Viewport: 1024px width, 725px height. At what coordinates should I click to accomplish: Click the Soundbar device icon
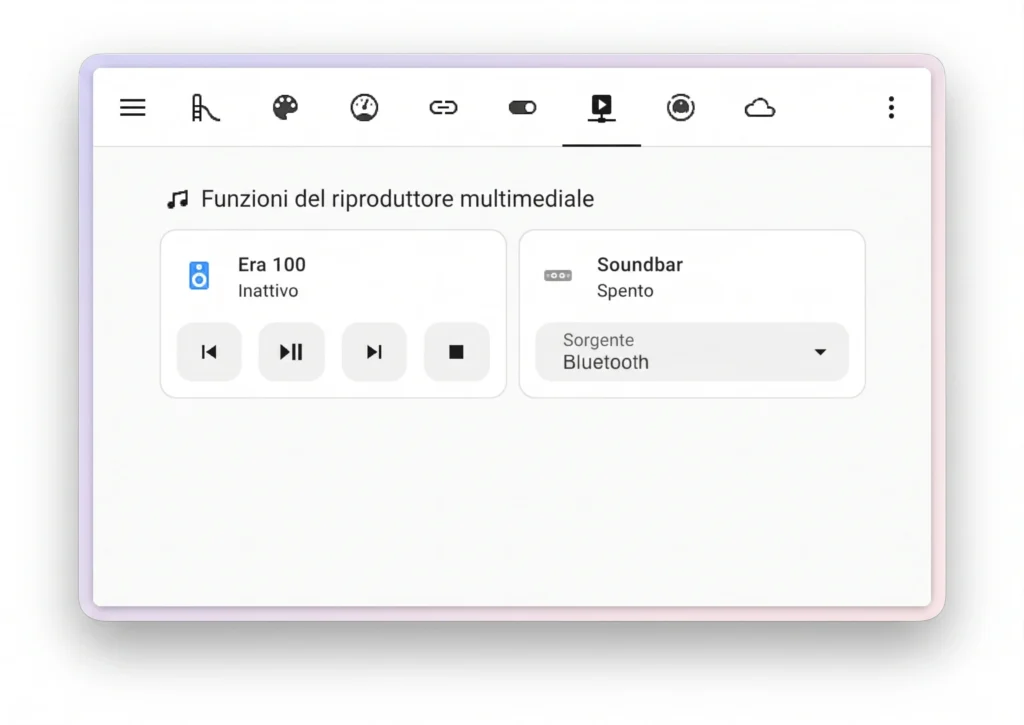(x=558, y=276)
